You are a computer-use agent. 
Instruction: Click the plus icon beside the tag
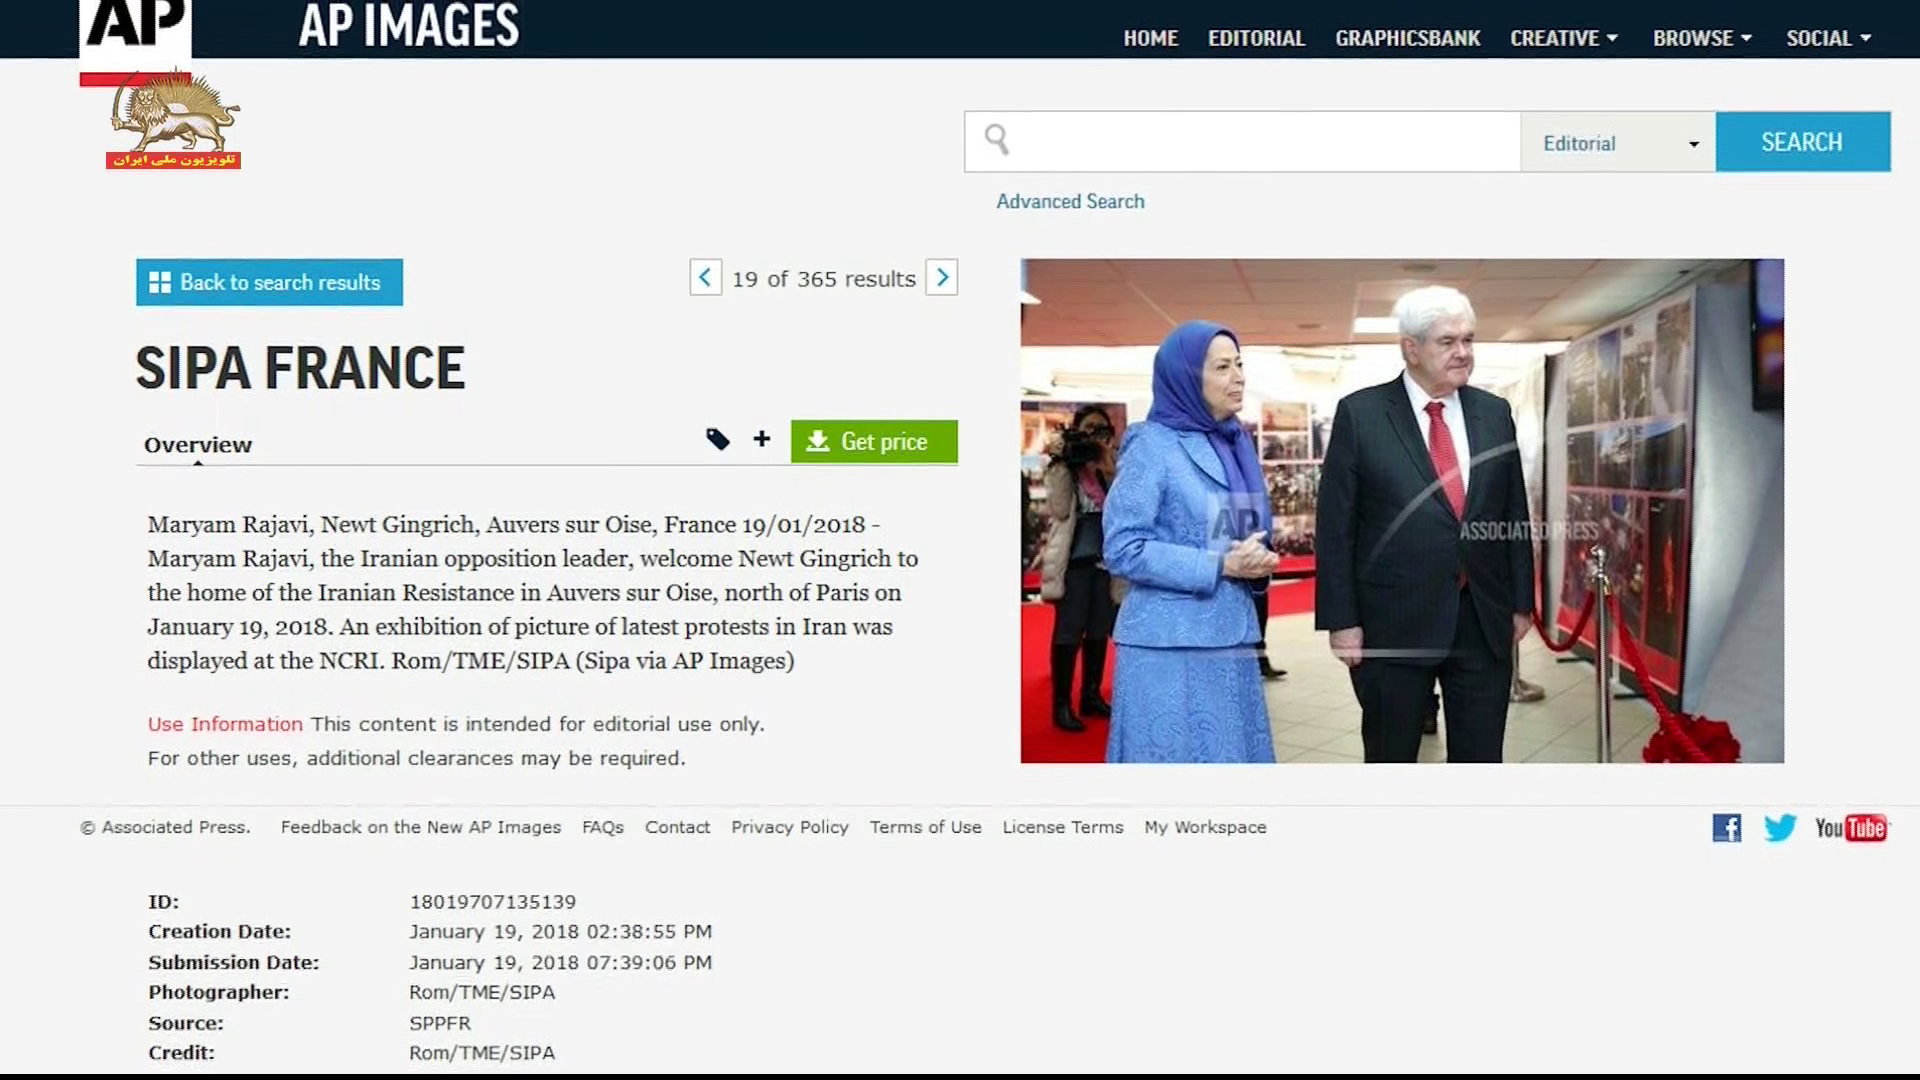pos(762,439)
